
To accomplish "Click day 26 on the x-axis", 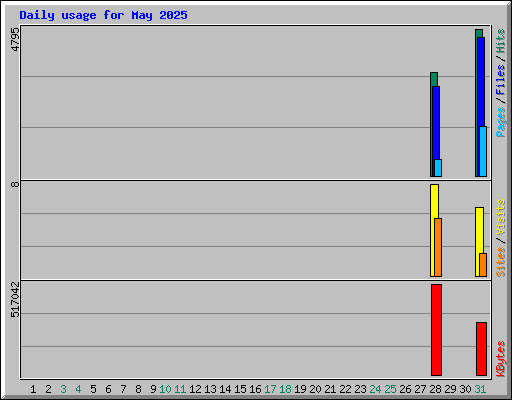I will [405, 389].
